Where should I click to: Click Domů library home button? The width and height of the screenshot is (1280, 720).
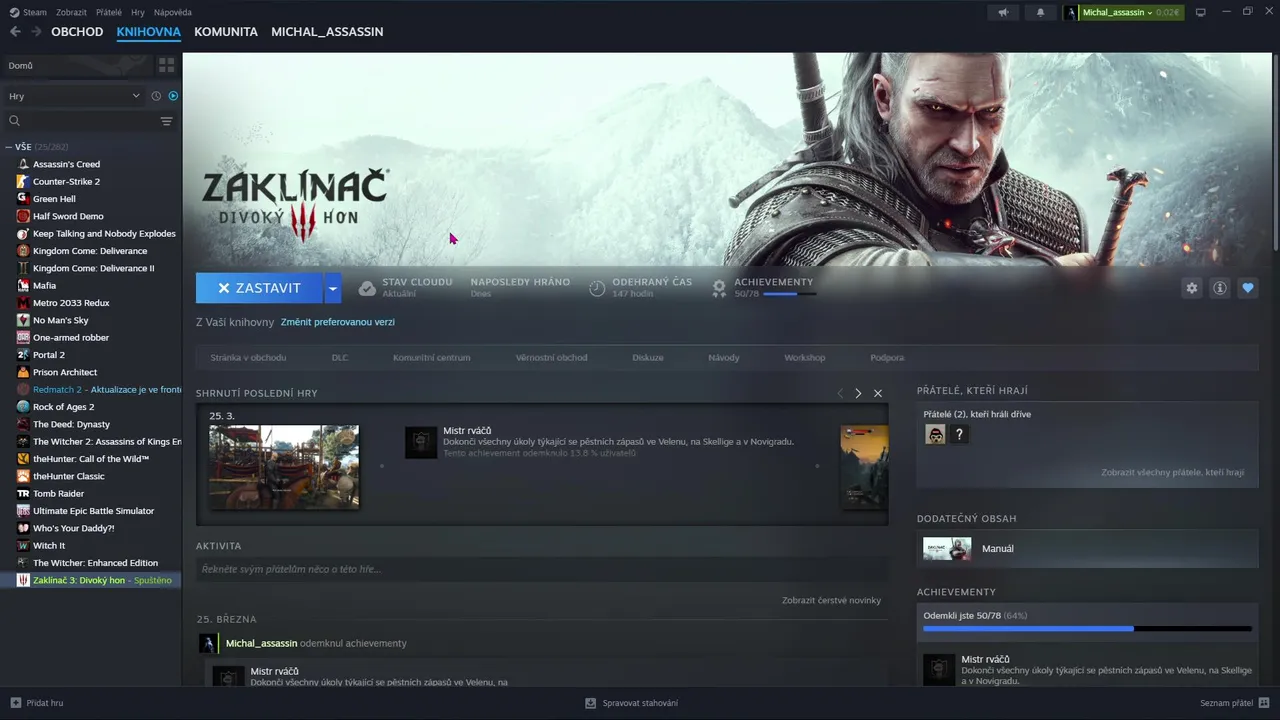(78, 65)
